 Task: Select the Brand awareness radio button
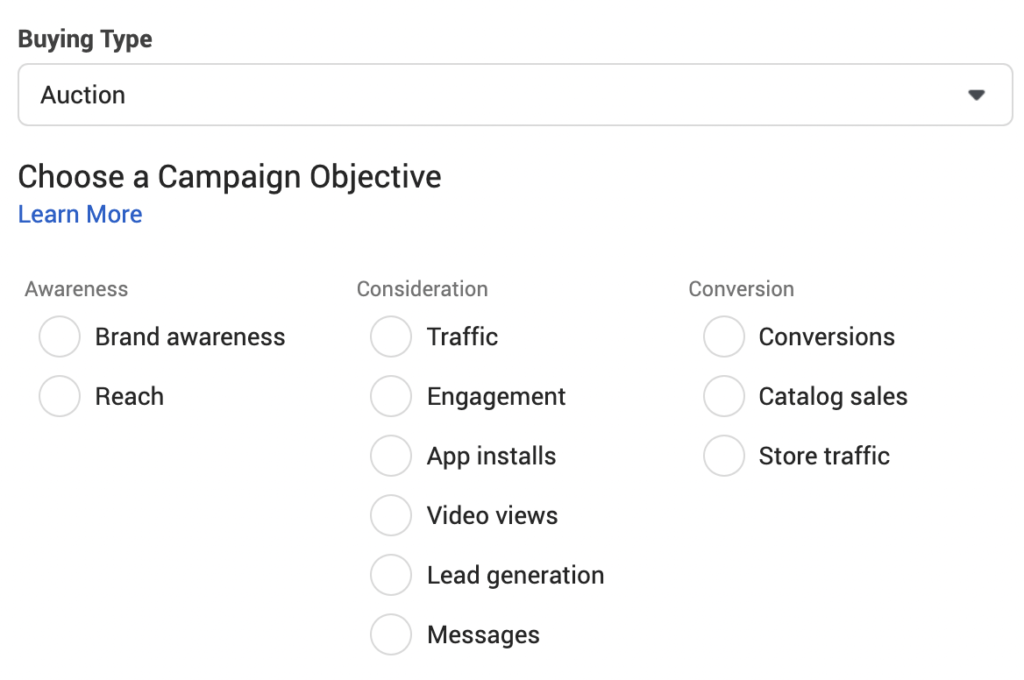click(59, 337)
